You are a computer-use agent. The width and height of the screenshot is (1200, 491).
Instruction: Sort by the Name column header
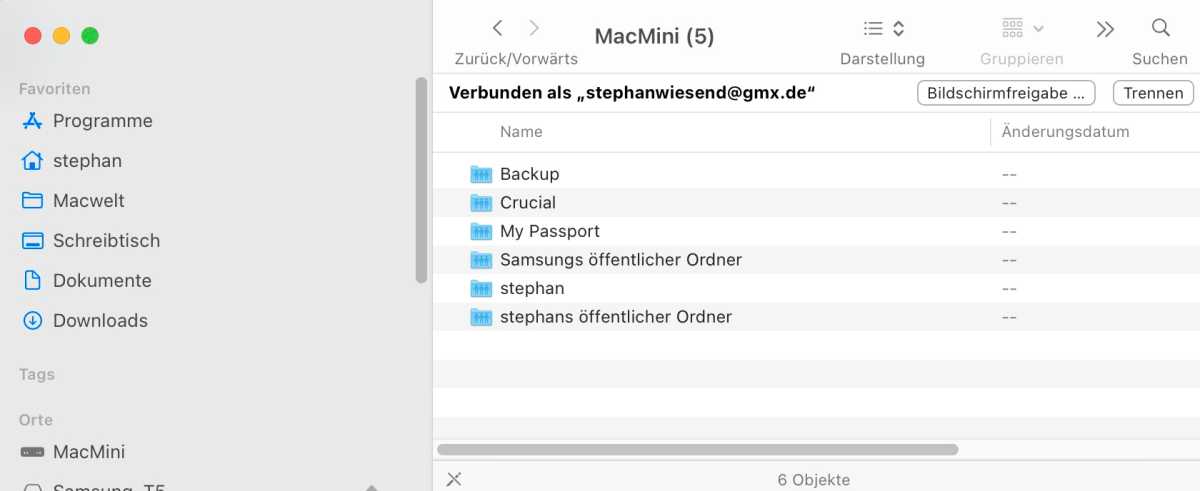[521, 131]
